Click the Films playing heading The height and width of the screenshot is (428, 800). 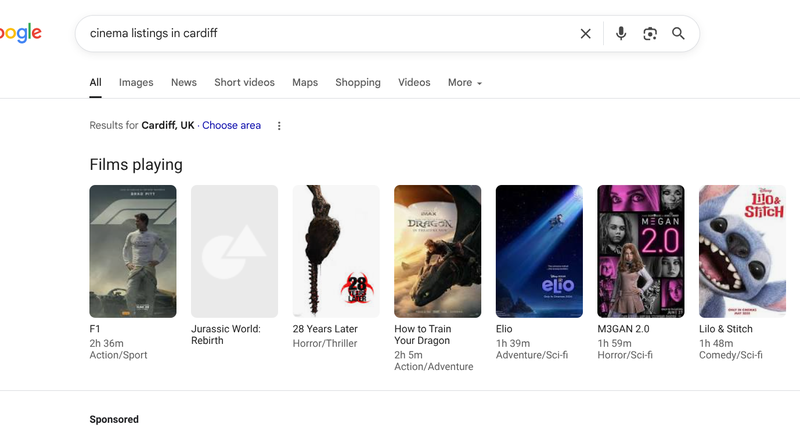136,165
